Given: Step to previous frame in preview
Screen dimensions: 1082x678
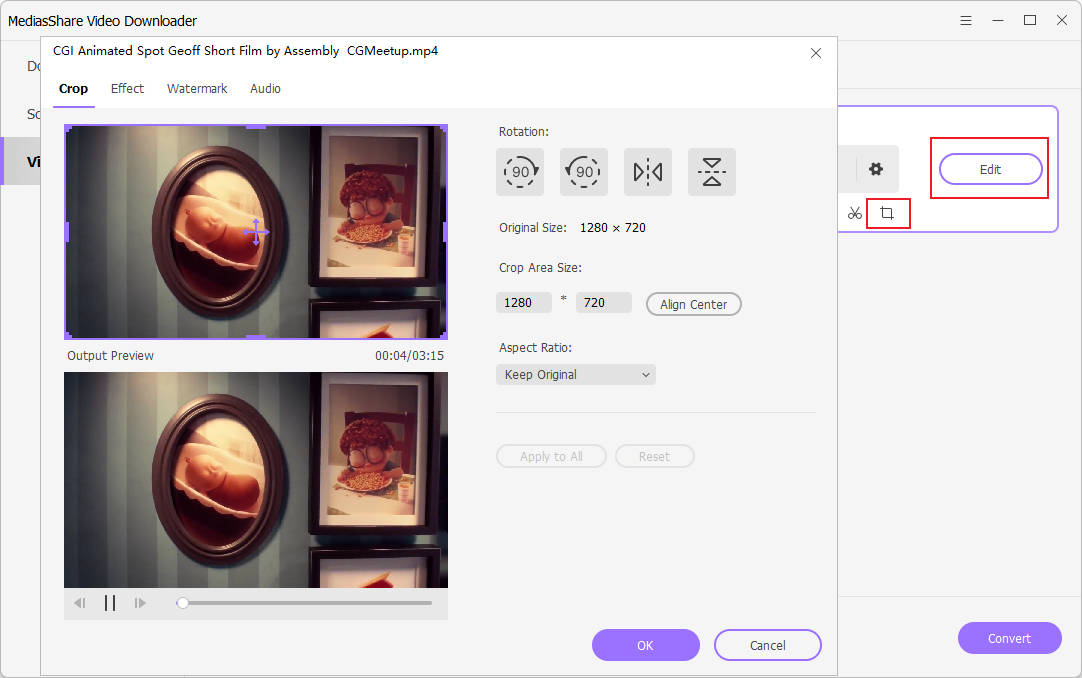Looking at the screenshot, I should point(79,603).
